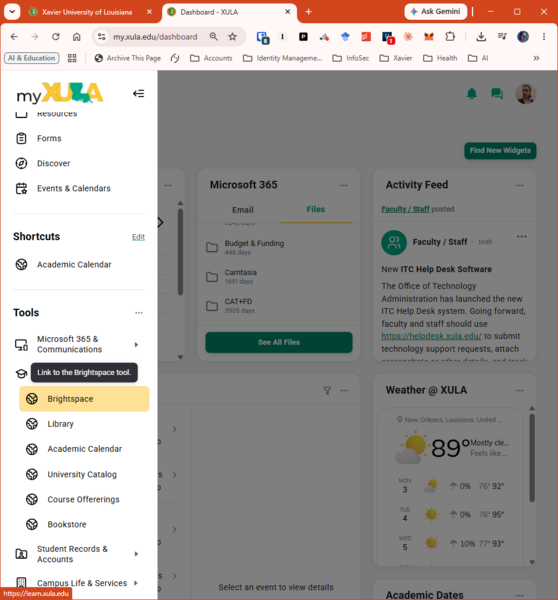
Task: Open notifications bell icon
Action: point(472,93)
